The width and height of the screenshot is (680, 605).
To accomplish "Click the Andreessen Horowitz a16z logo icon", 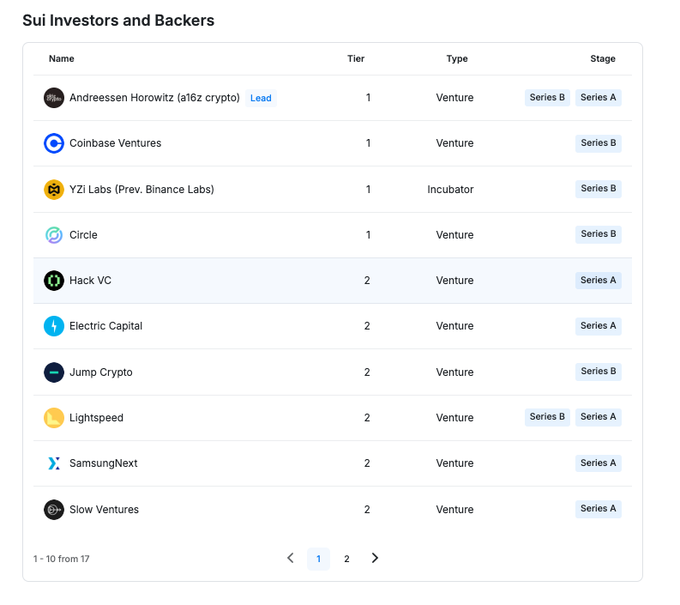I will coord(54,98).
